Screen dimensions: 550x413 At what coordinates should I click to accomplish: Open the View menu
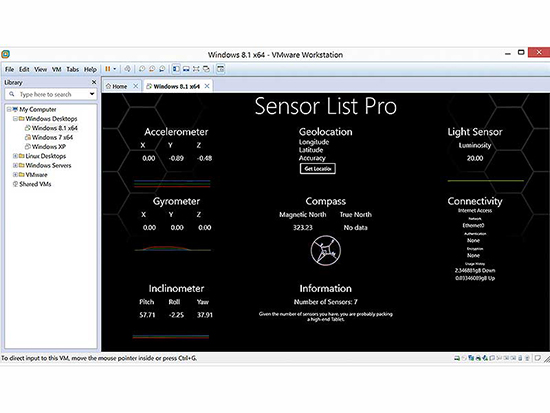point(40,69)
